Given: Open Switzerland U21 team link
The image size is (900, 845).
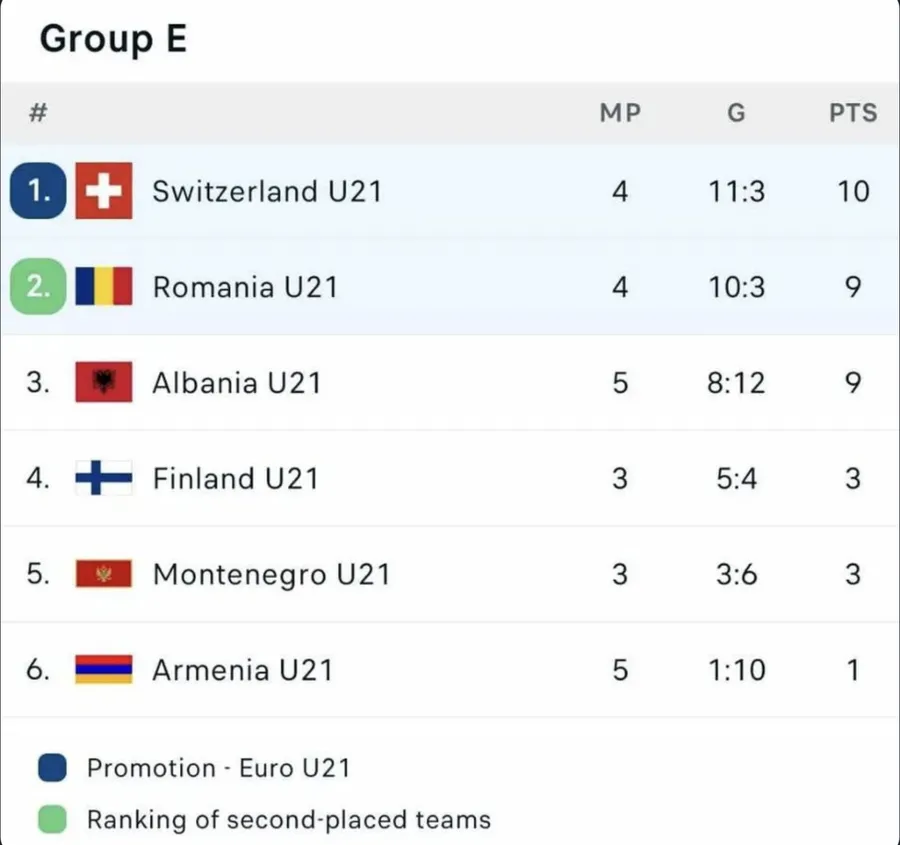Looking at the screenshot, I should [x=267, y=191].
